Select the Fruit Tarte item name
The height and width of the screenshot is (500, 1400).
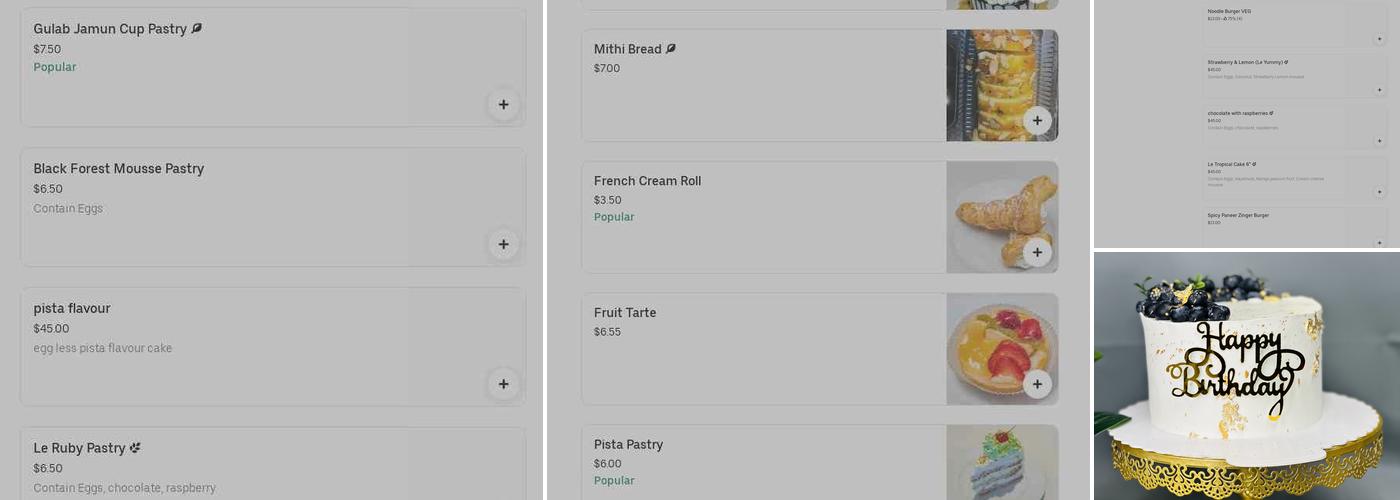coord(625,313)
